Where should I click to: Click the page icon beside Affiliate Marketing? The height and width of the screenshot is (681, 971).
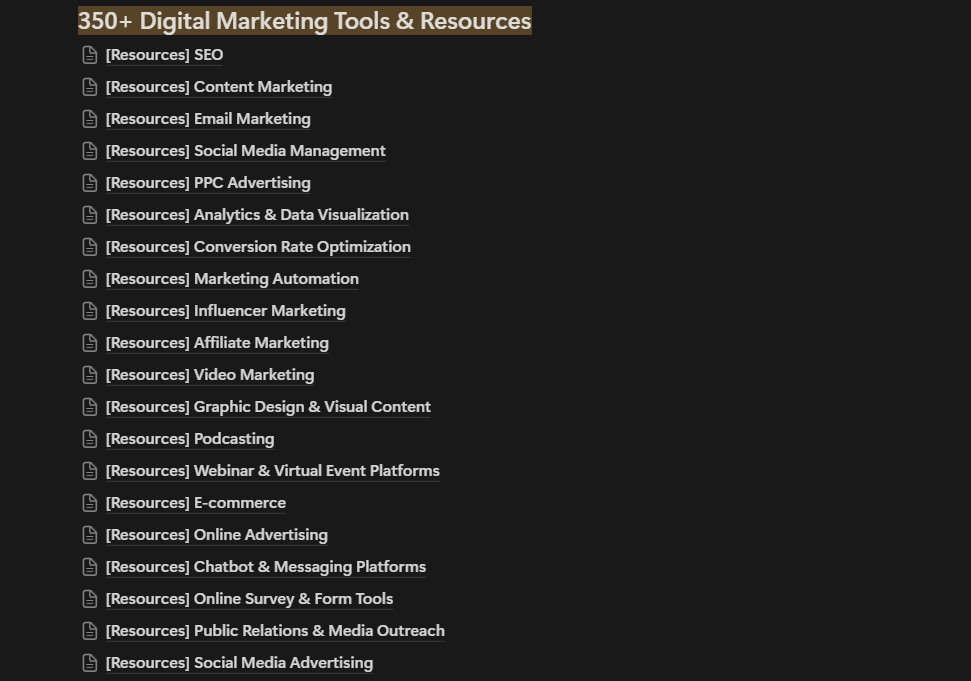coord(90,343)
